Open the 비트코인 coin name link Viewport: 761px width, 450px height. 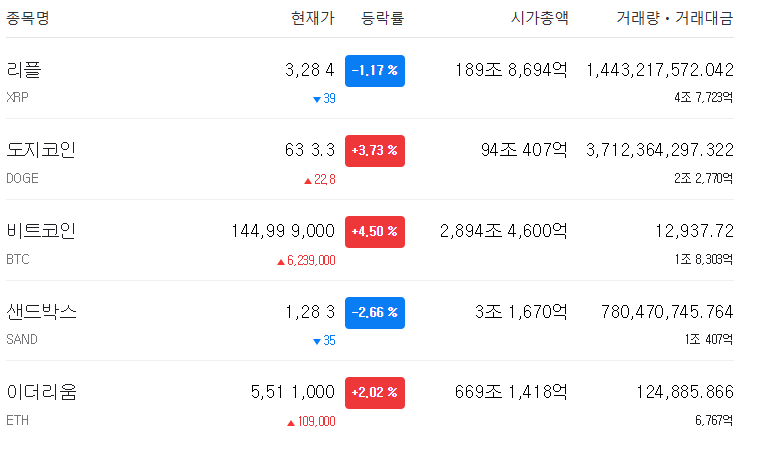(x=41, y=231)
